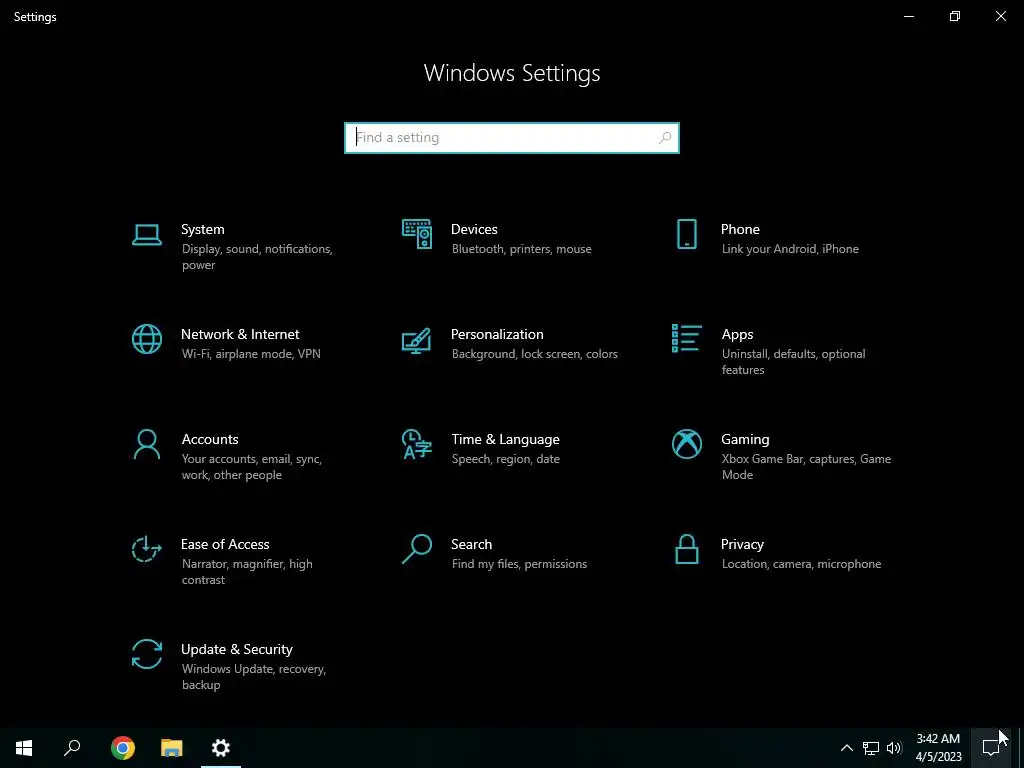Open the volume speaker tray icon
Viewport: 1024px width, 768px height.
point(894,748)
